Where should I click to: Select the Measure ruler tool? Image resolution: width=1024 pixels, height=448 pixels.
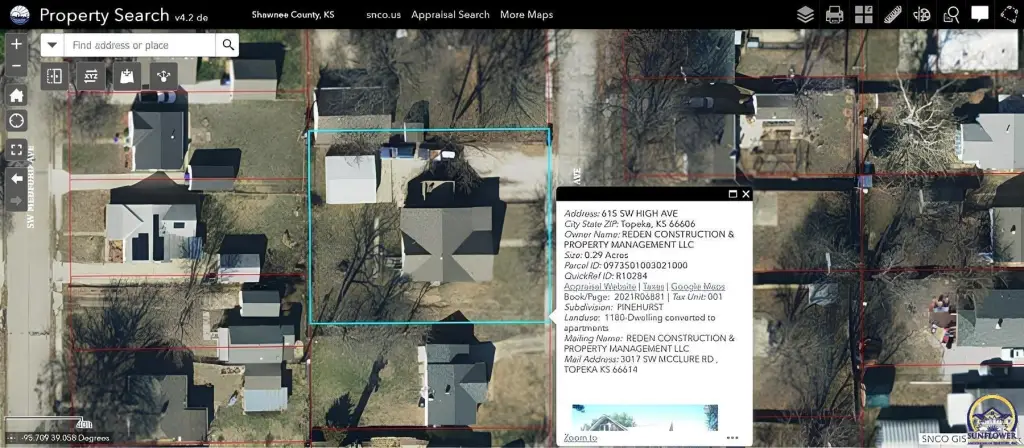tap(892, 15)
